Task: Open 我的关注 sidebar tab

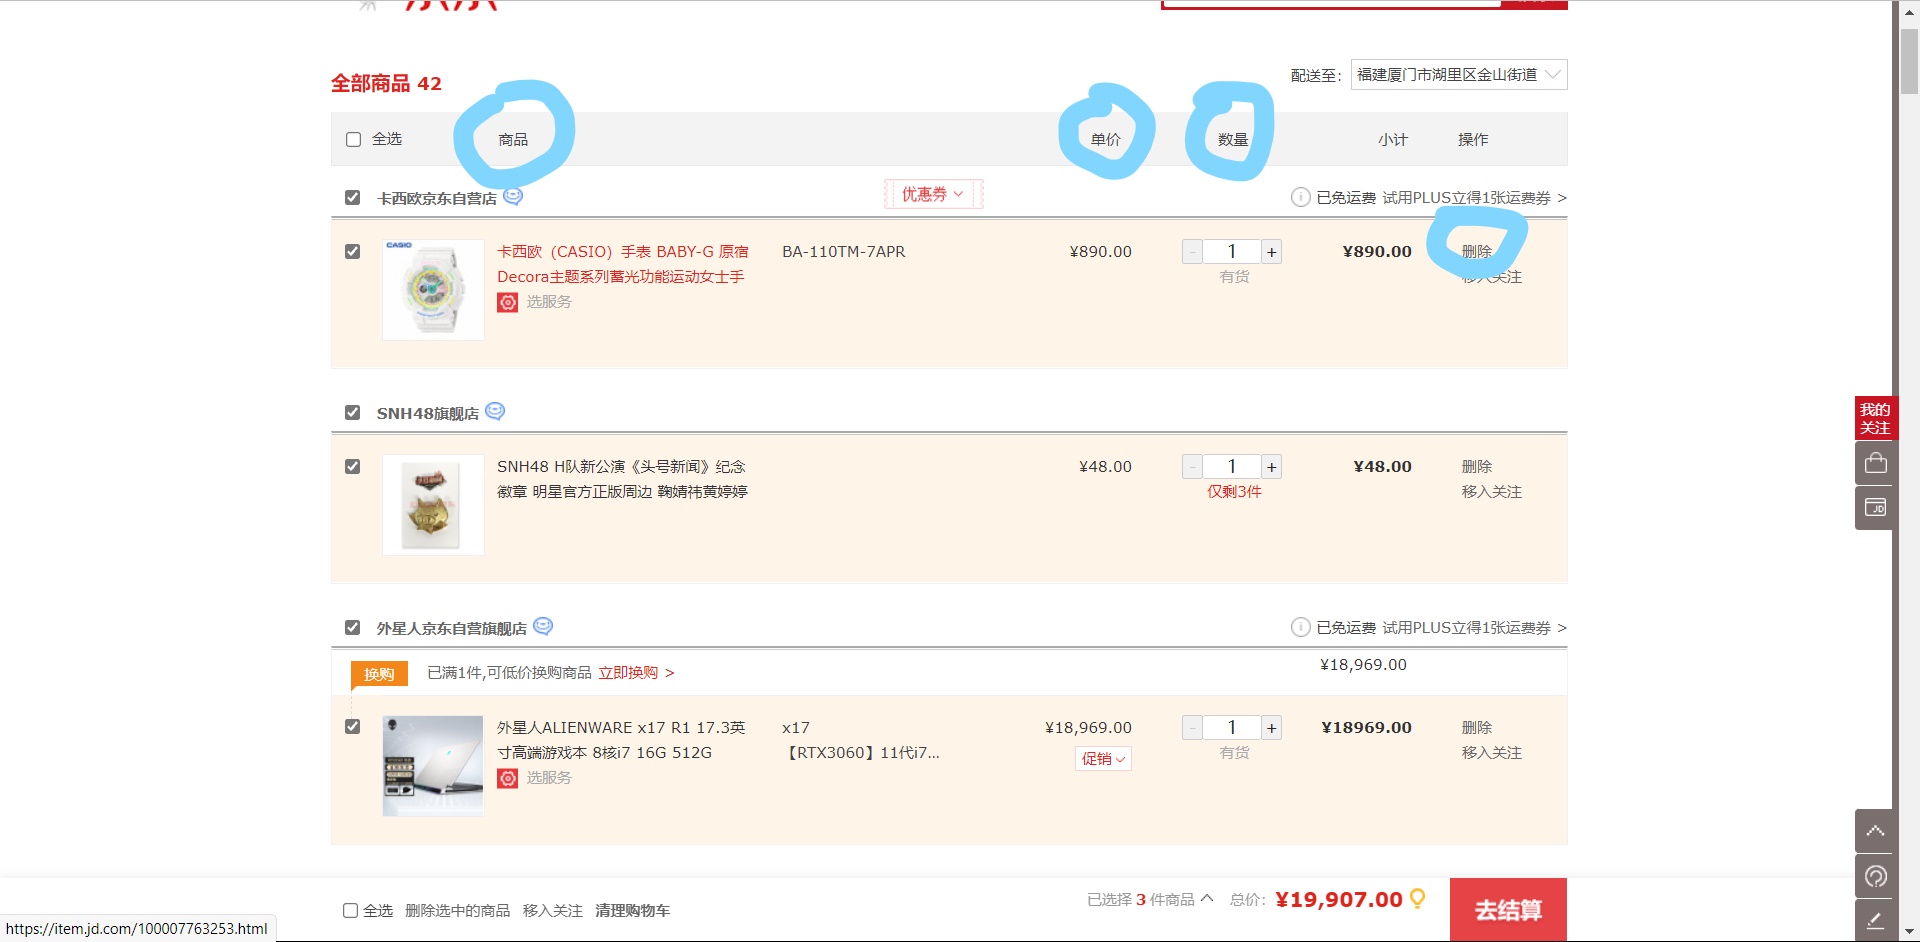Action: [x=1876, y=418]
